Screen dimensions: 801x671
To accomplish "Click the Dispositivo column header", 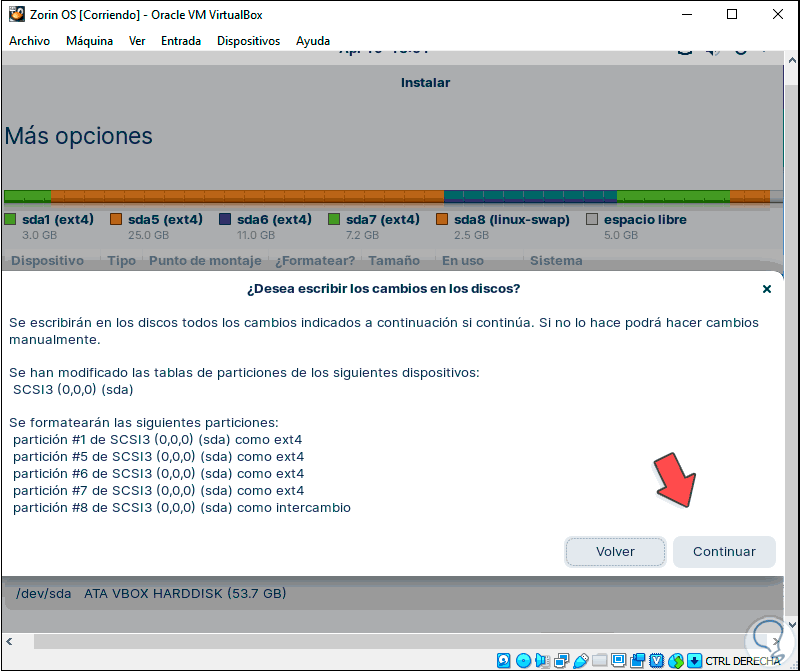I will (48, 260).
